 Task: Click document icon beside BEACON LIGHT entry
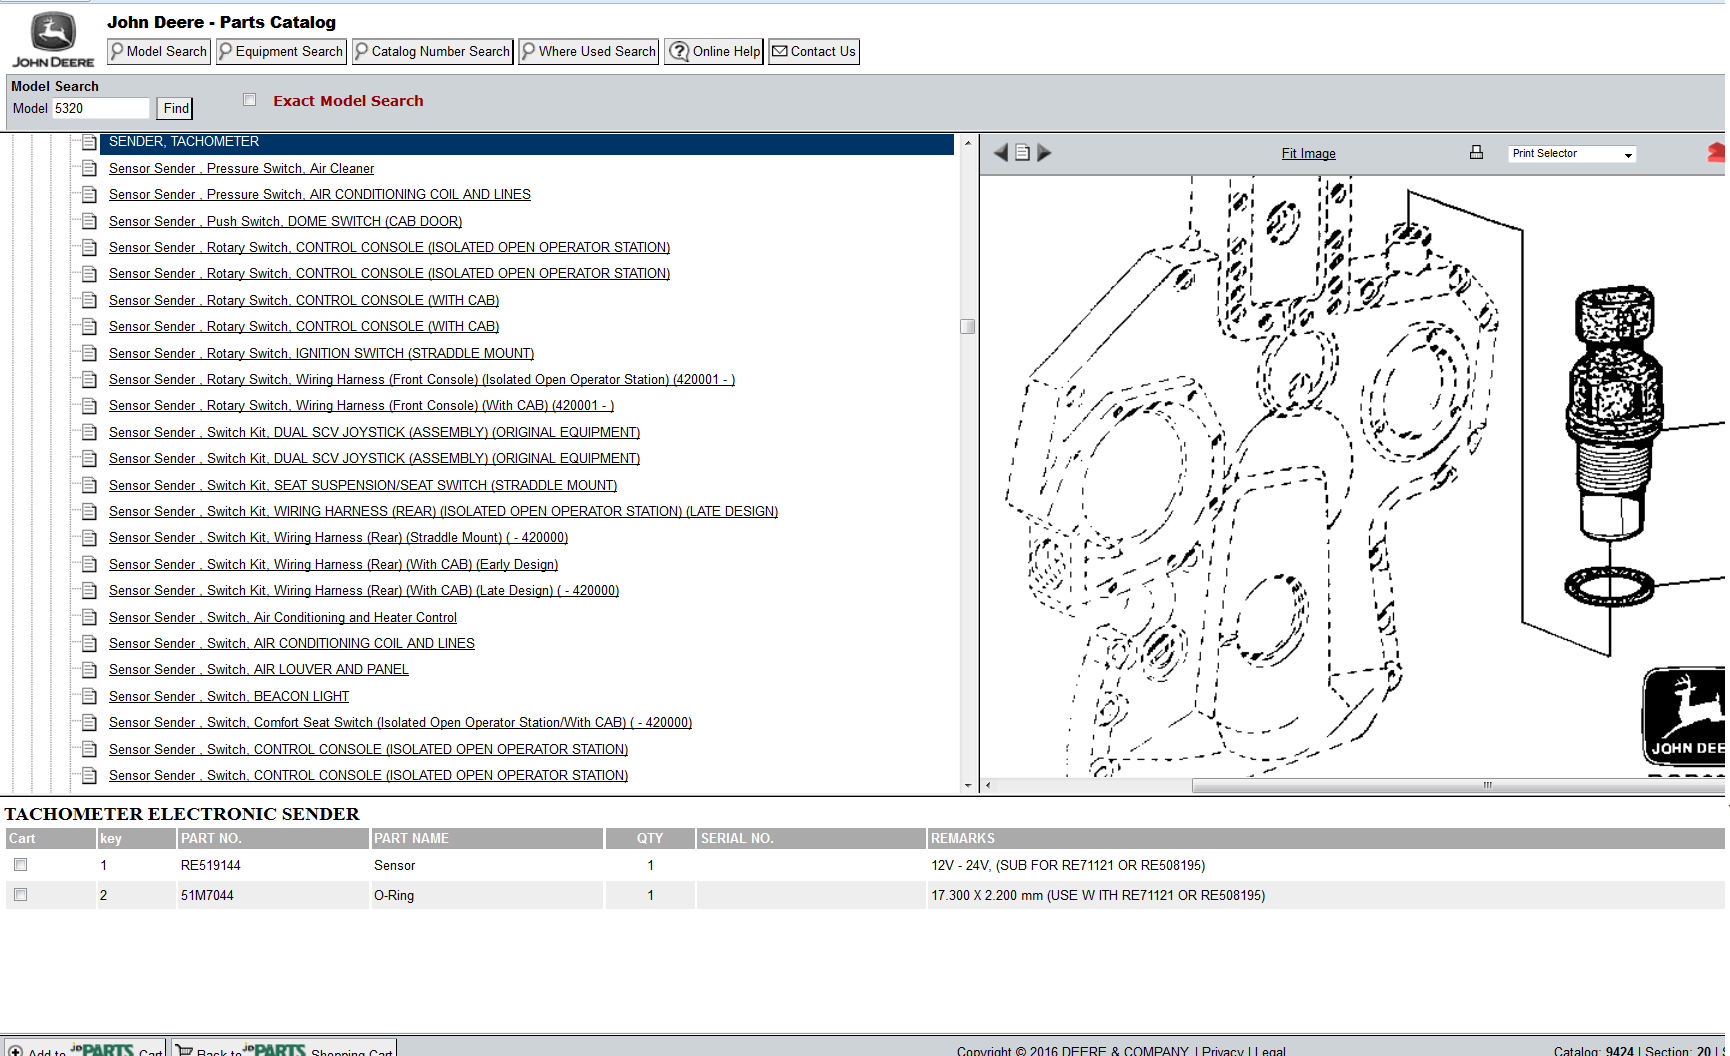click(89, 697)
